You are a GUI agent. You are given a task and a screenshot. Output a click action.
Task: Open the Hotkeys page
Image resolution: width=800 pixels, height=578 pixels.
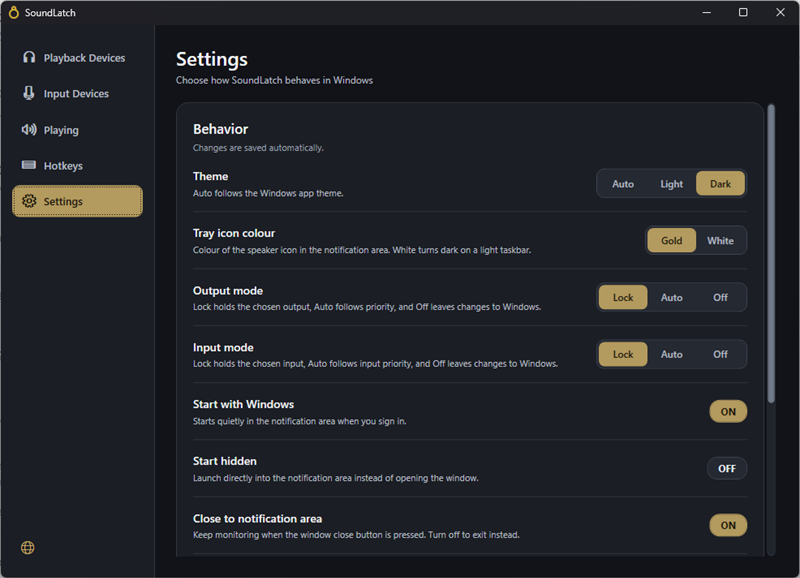click(x=78, y=165)
